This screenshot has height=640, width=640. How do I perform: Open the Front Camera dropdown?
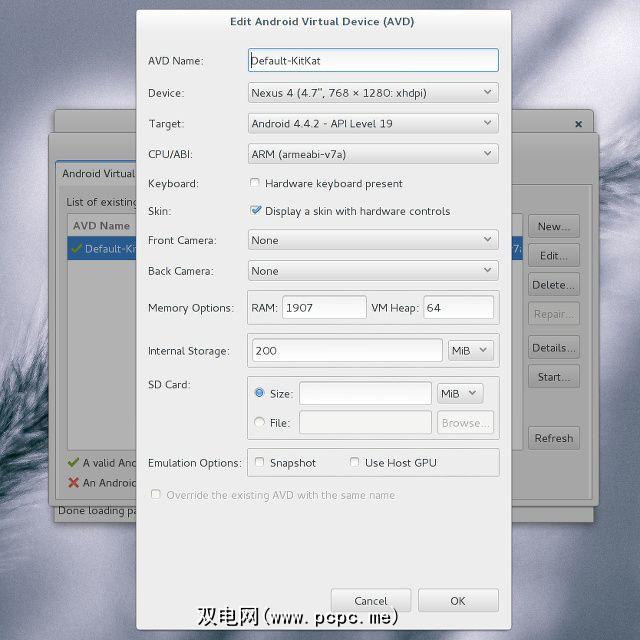pos(373,240)
